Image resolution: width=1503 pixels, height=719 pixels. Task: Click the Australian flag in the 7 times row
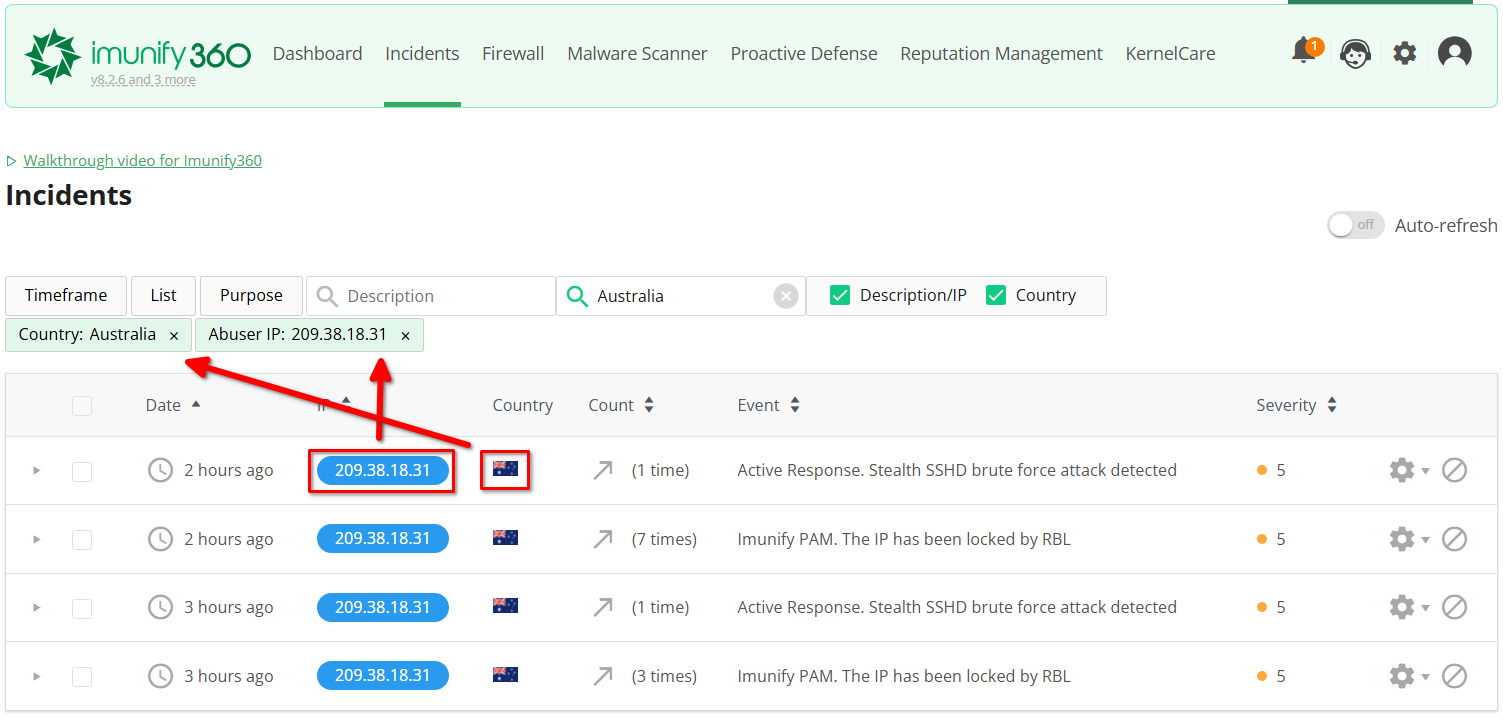pos(505,538)
